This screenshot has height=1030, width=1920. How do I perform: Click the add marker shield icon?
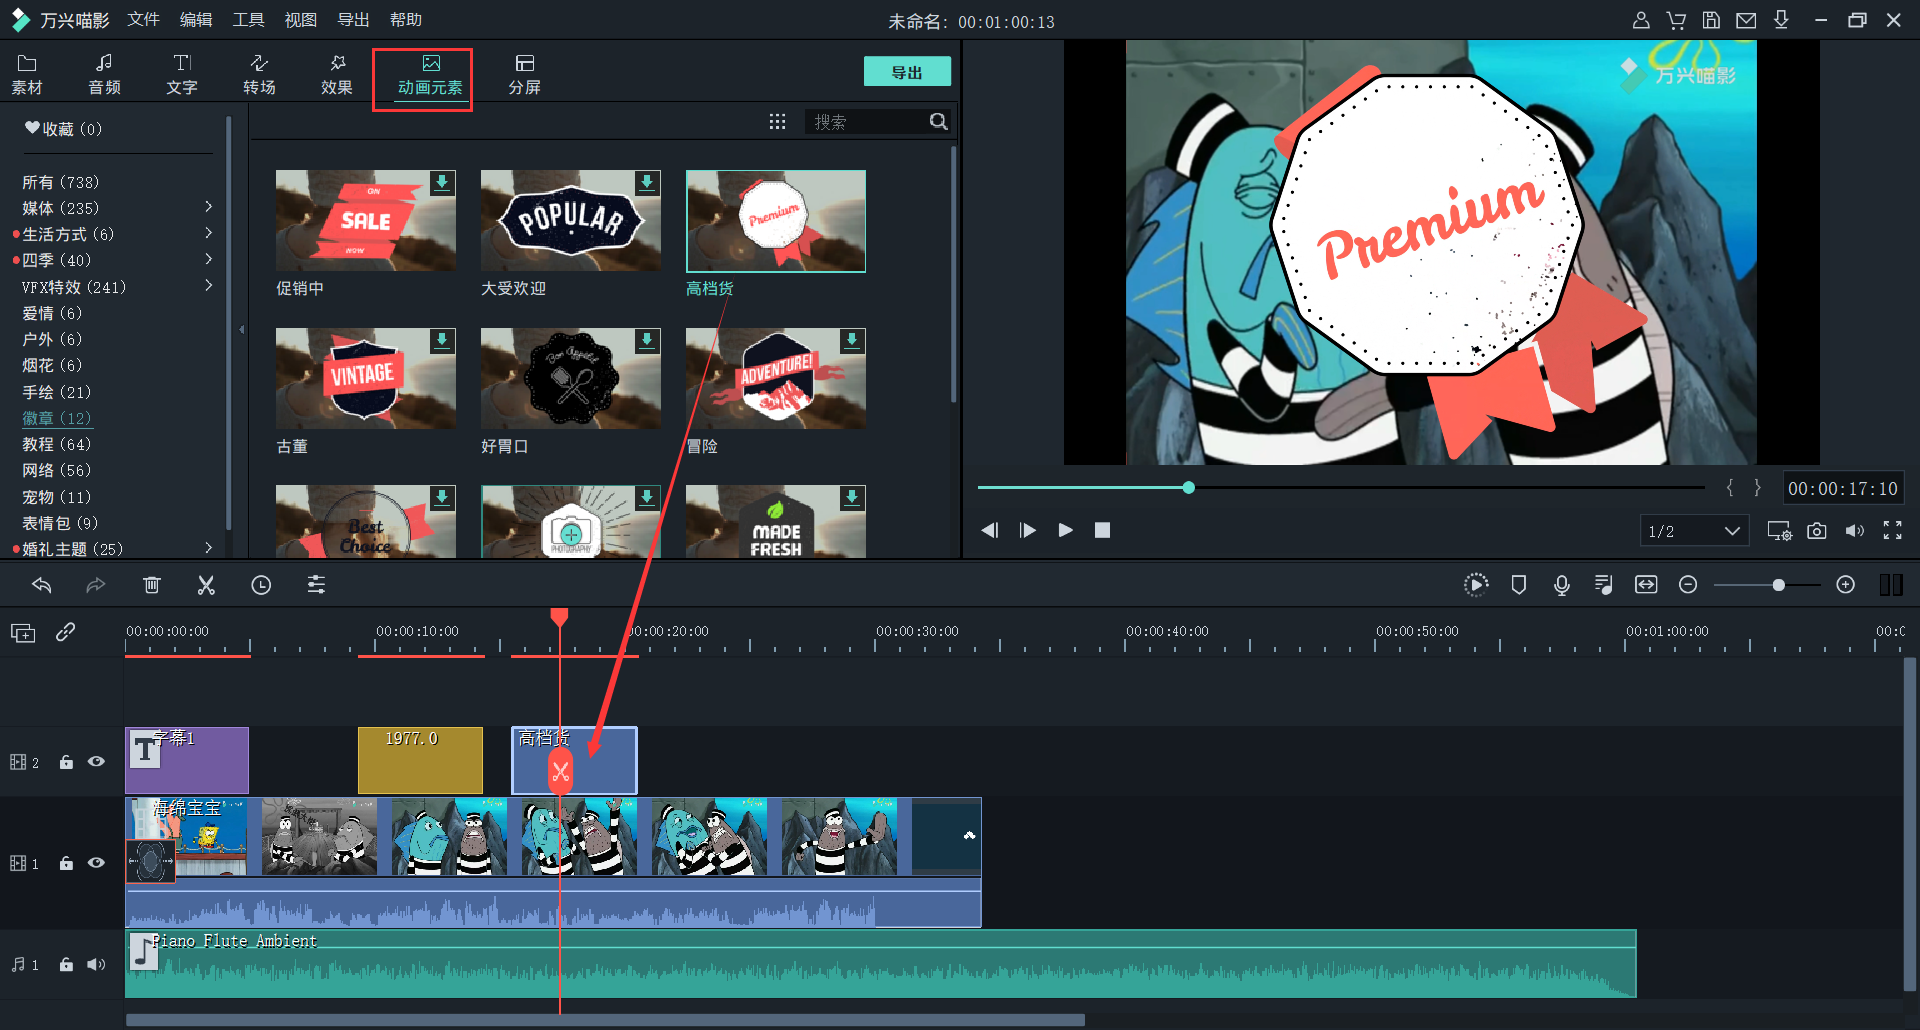point(1518,585)
